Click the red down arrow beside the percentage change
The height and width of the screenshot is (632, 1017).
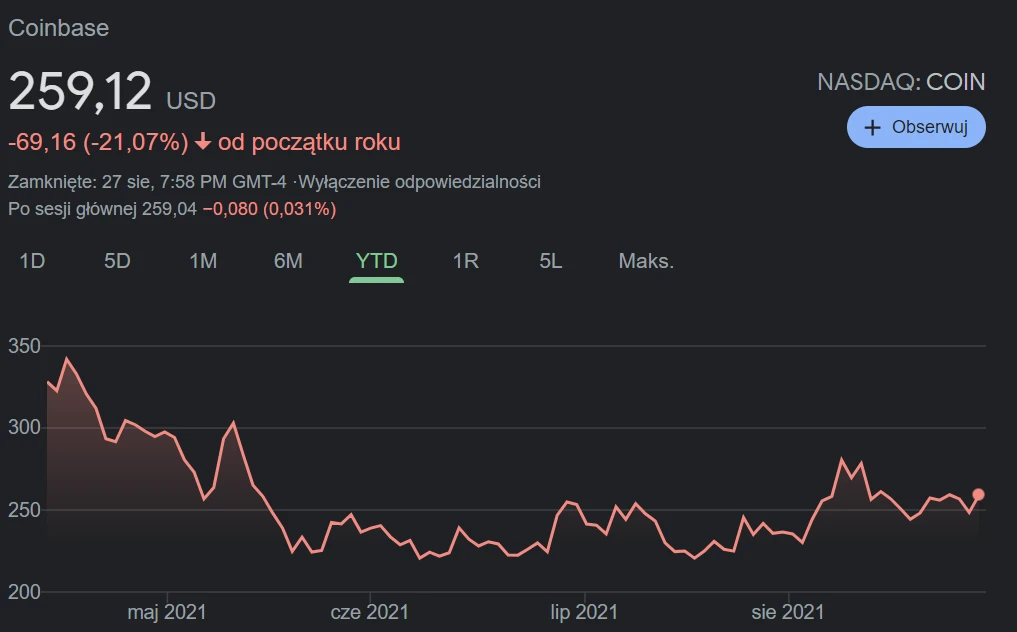[x=203, y=141]
